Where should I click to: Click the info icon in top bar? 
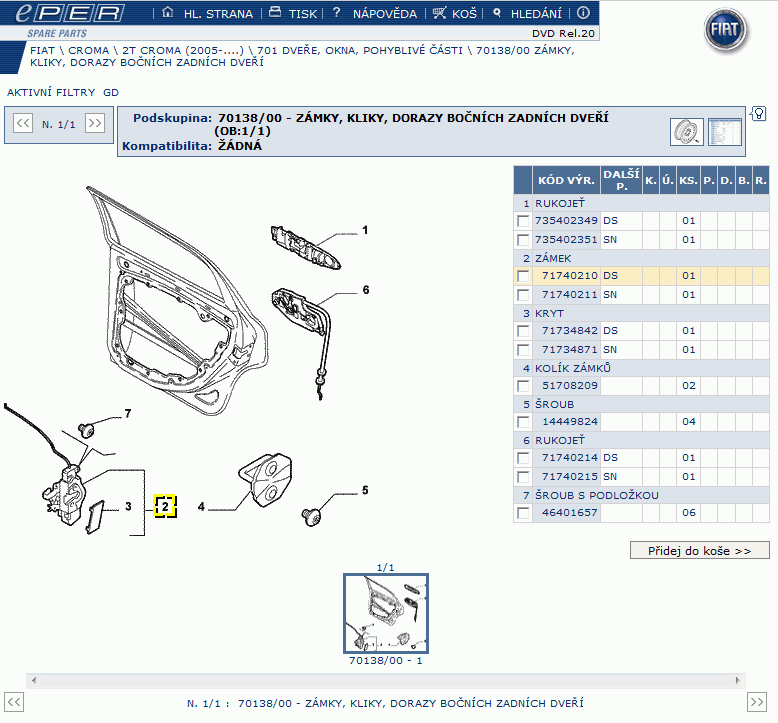tap(583, 13)
